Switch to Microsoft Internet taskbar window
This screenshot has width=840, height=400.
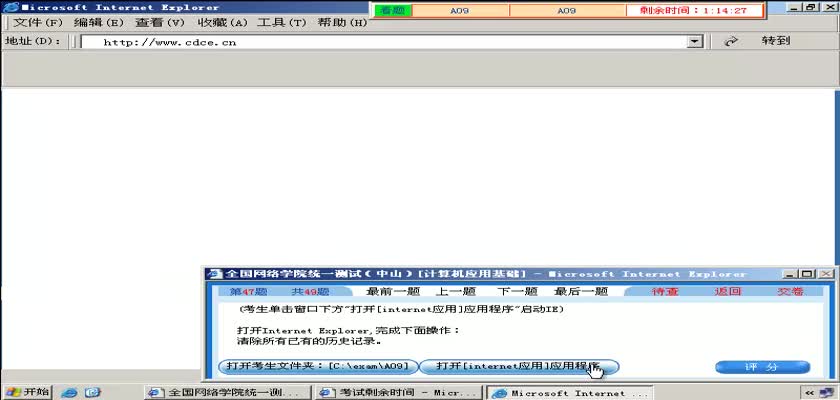point(570,393)
